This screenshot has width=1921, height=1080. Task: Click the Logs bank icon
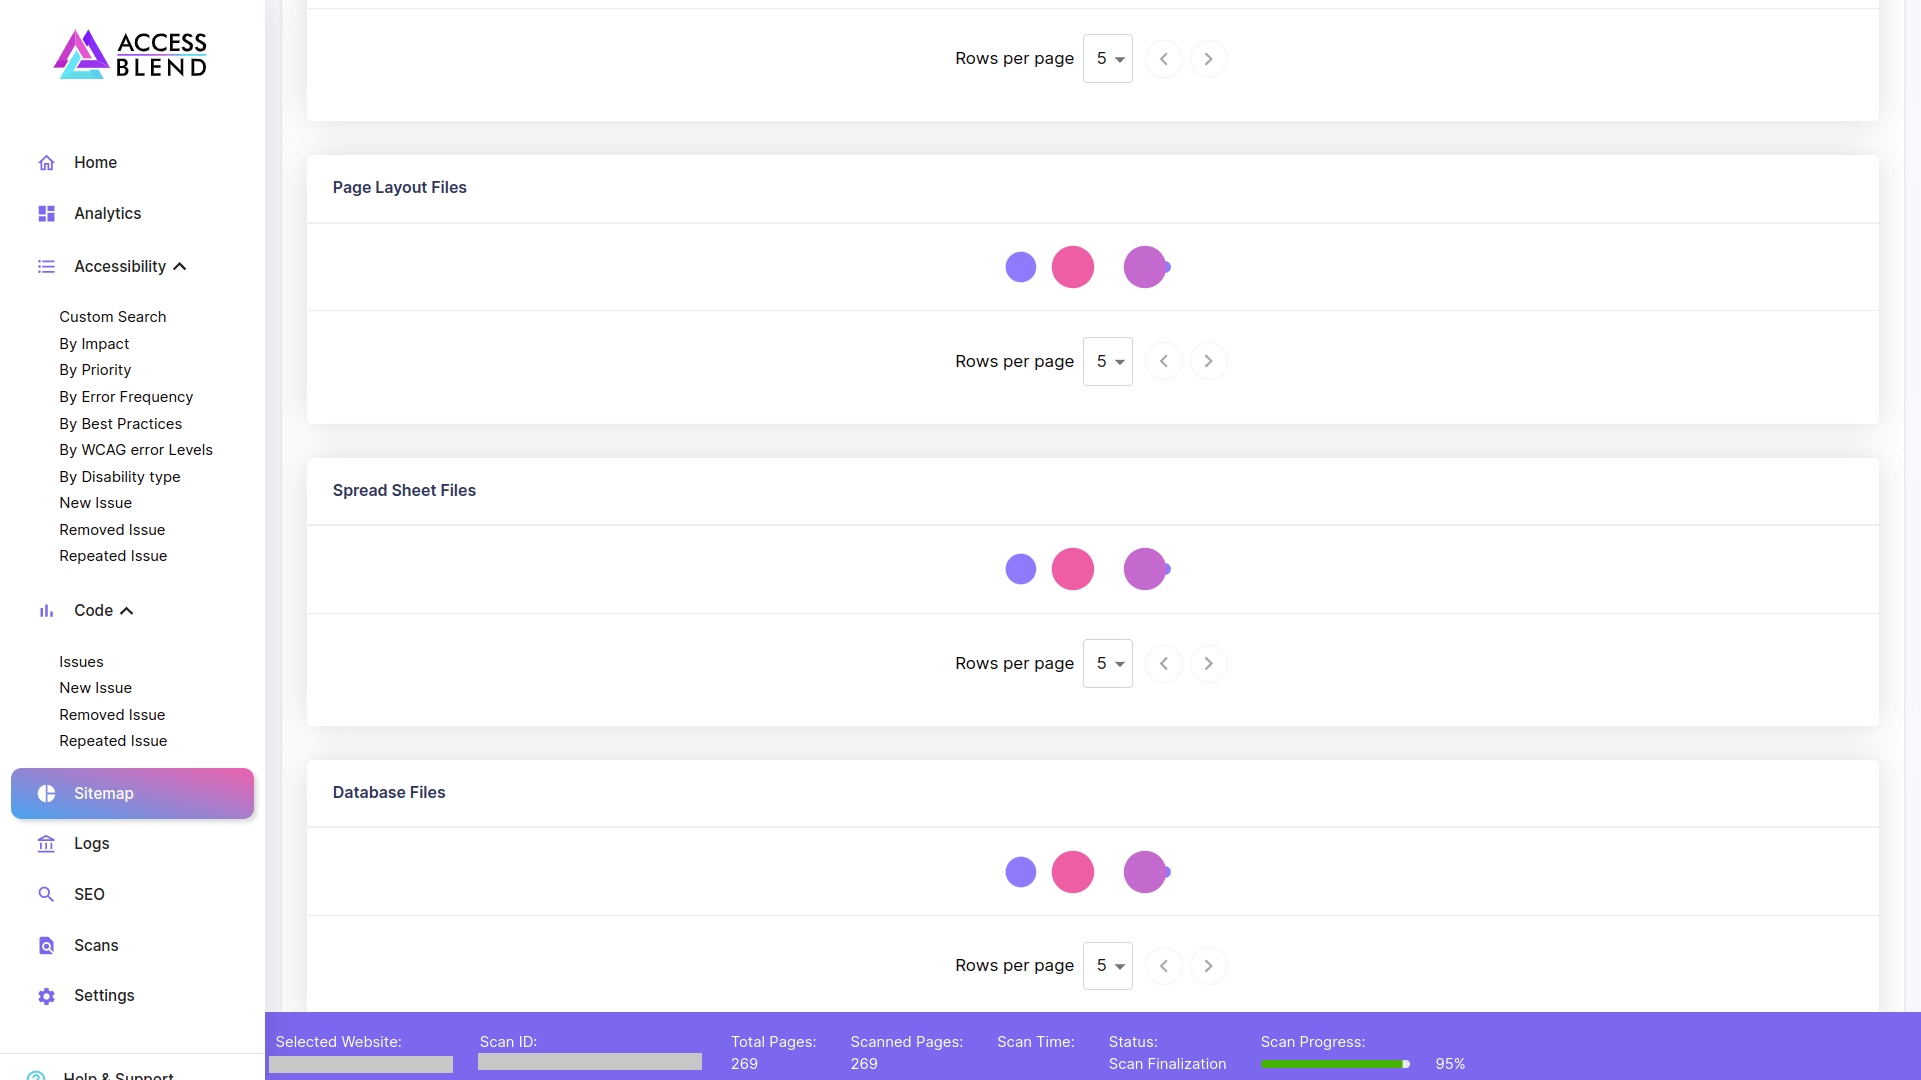coord(46,844)
